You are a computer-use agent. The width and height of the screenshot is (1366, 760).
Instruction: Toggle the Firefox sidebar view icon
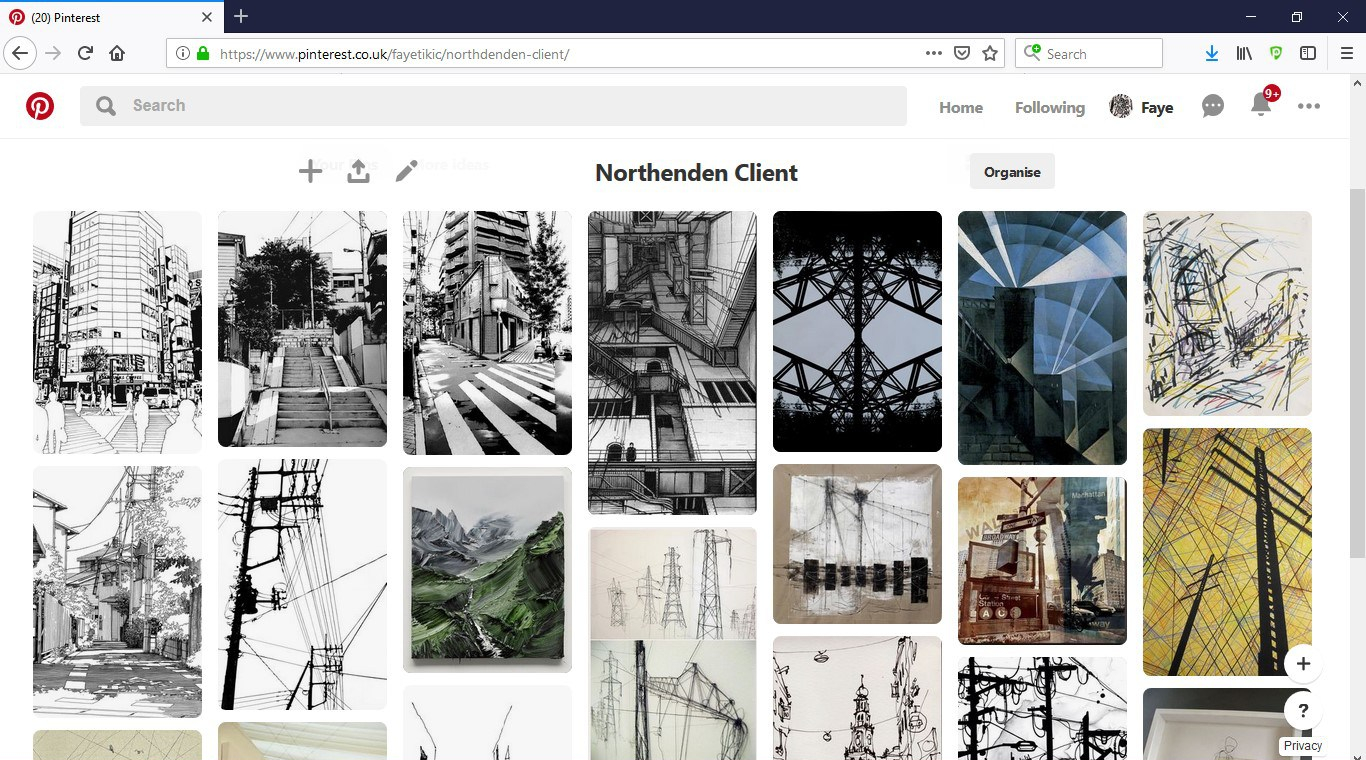(x=1307, y=54)
